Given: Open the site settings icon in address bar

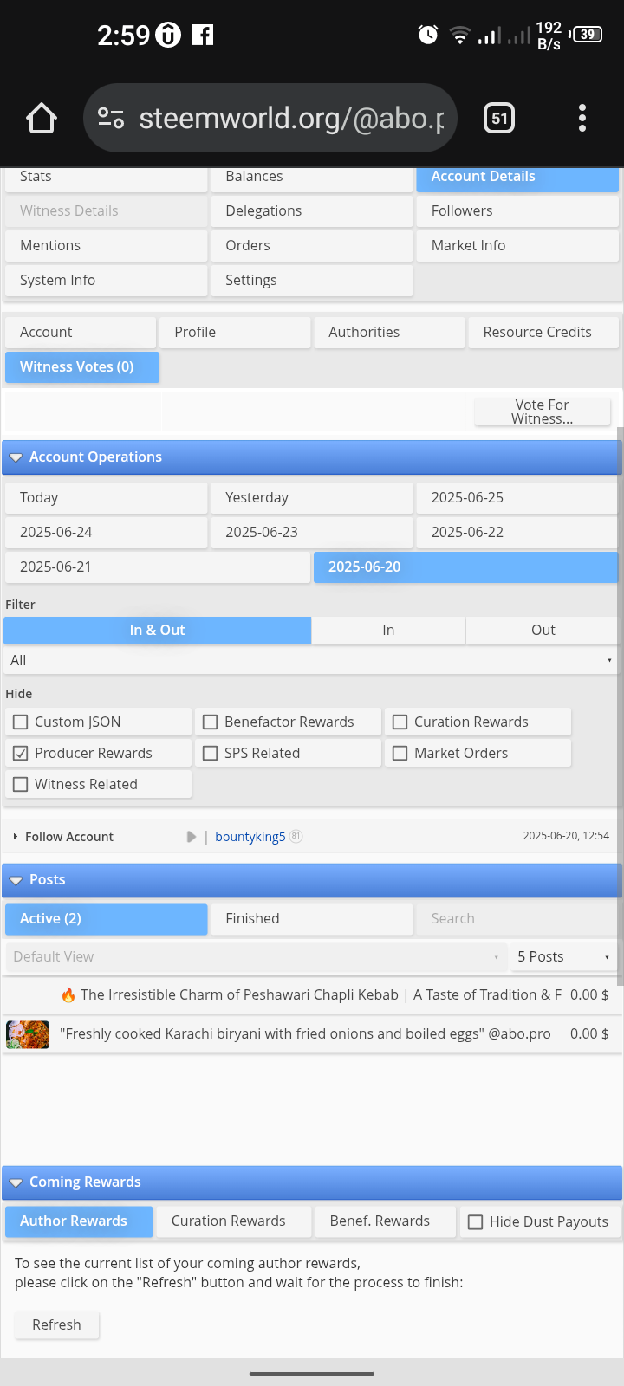Looking at the screenshot, I should (111, 119).
